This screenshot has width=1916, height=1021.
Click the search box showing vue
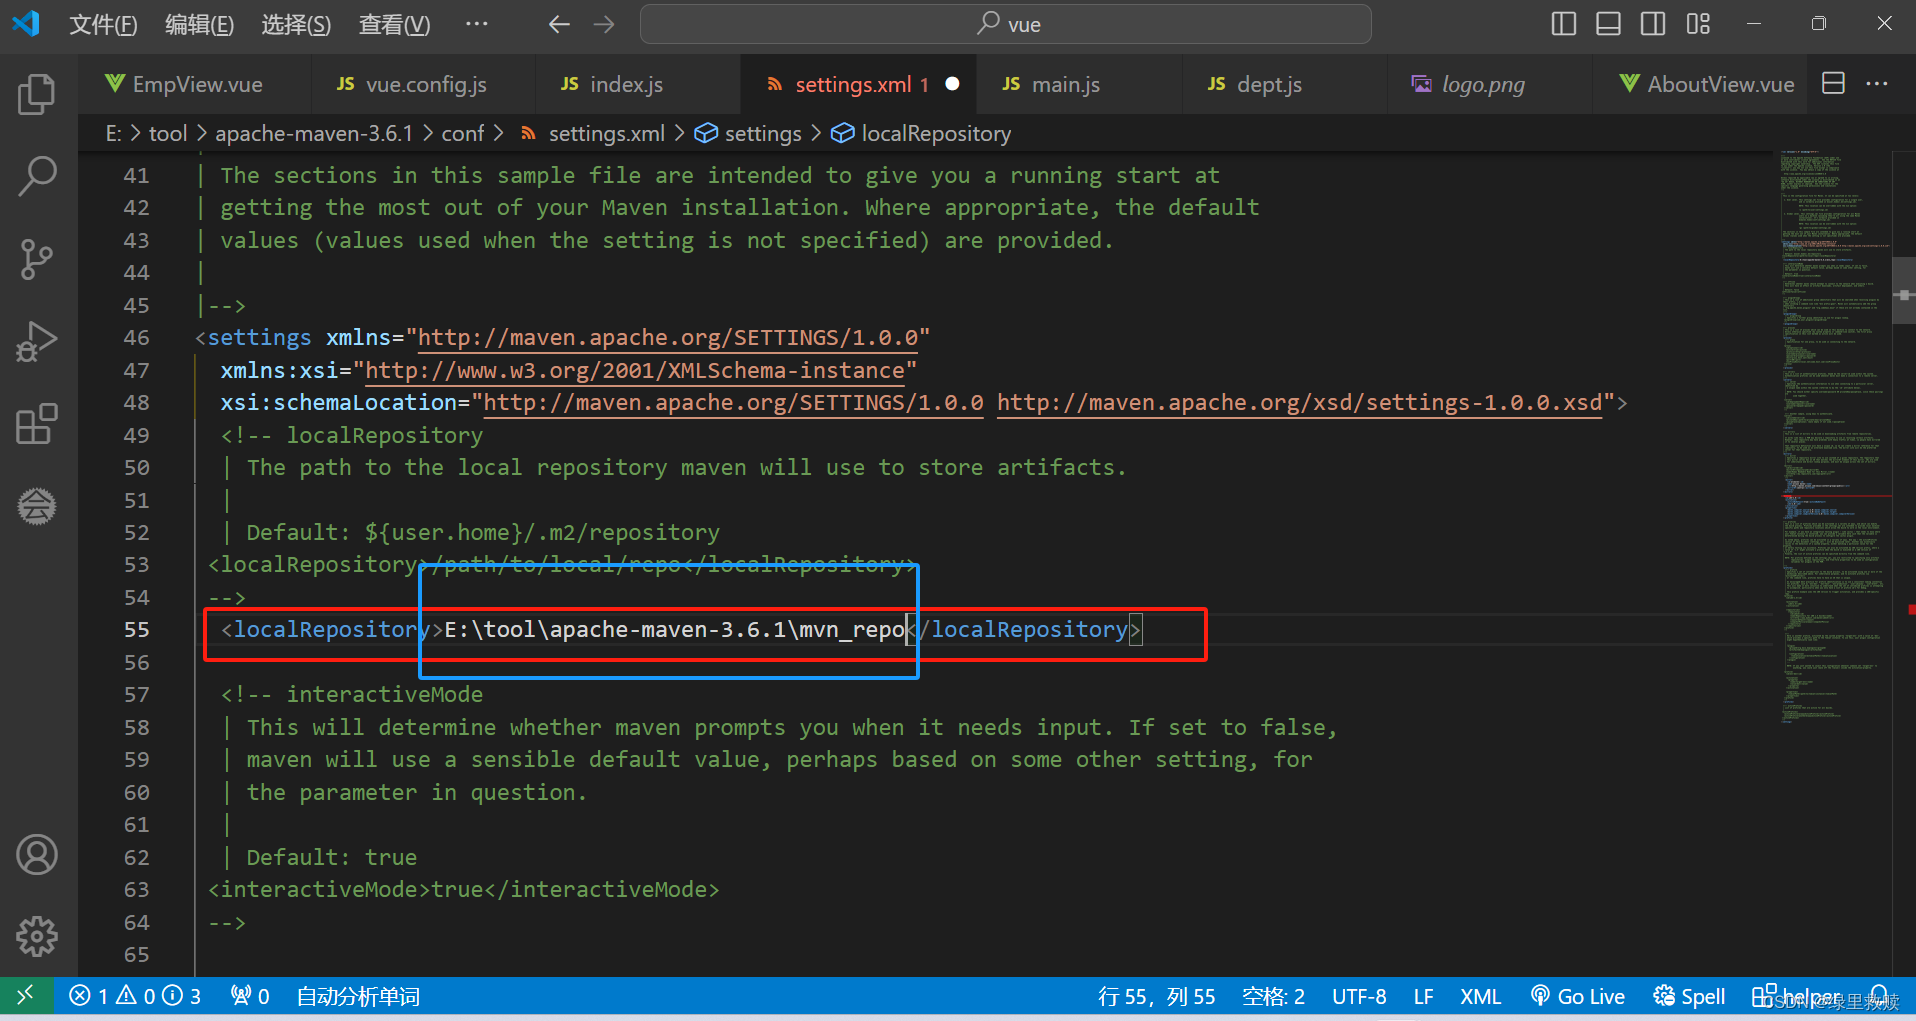coord(1005,24)
